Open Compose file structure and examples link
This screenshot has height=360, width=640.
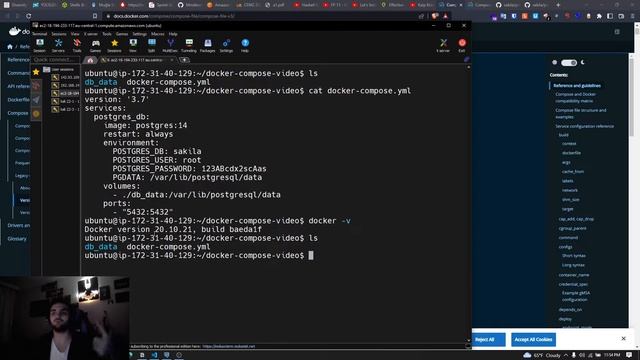tap(580, 113)
